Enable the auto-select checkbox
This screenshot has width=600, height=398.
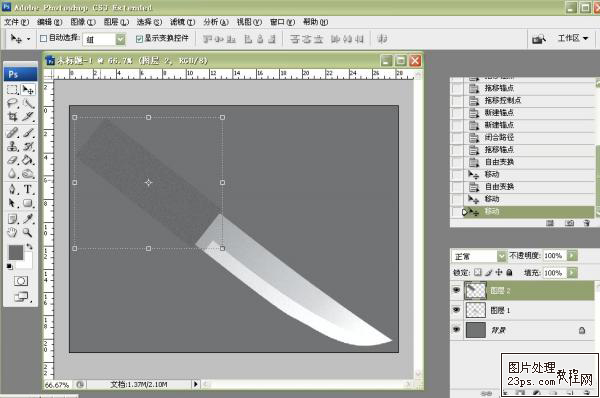coord(43,38)
